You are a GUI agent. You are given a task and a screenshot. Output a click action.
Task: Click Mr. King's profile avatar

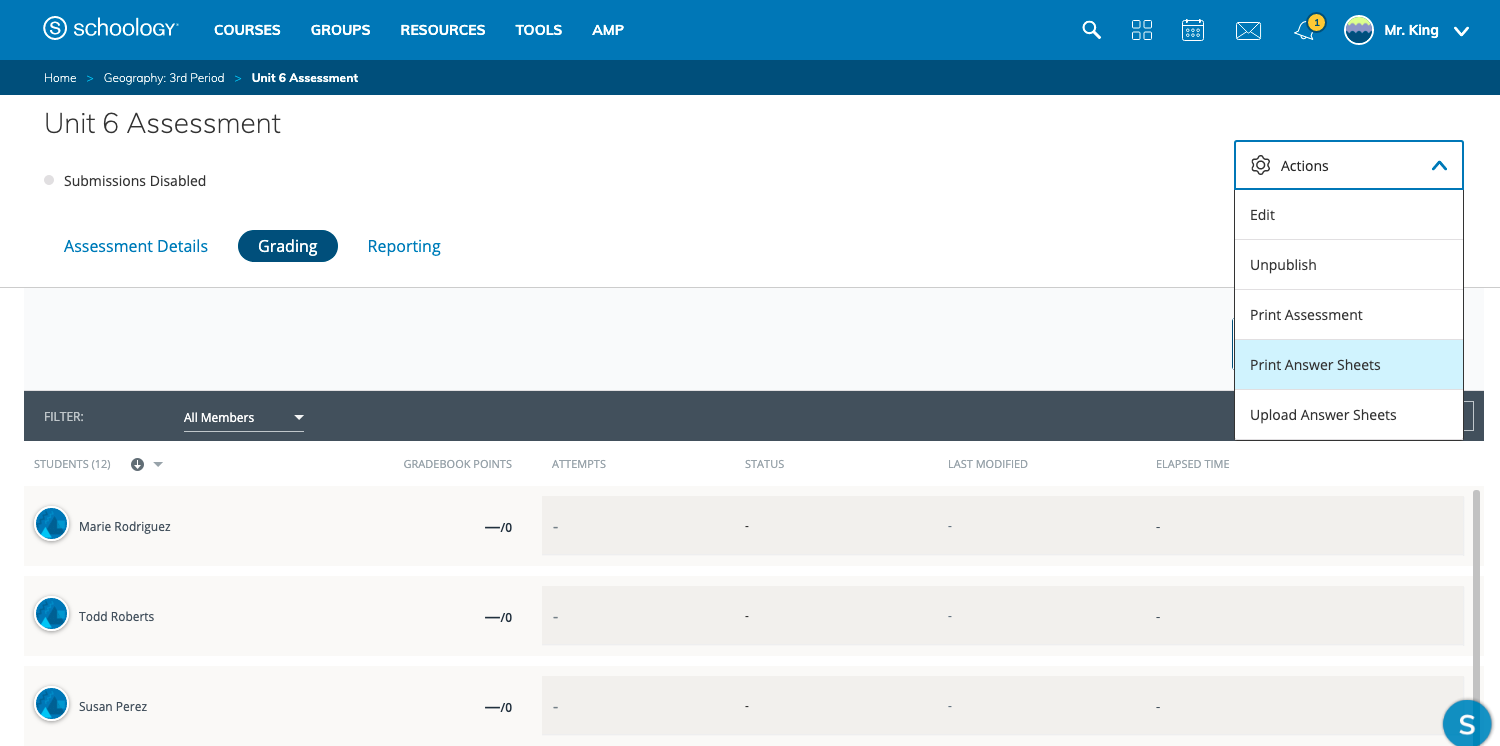(x=1358, y=30)
